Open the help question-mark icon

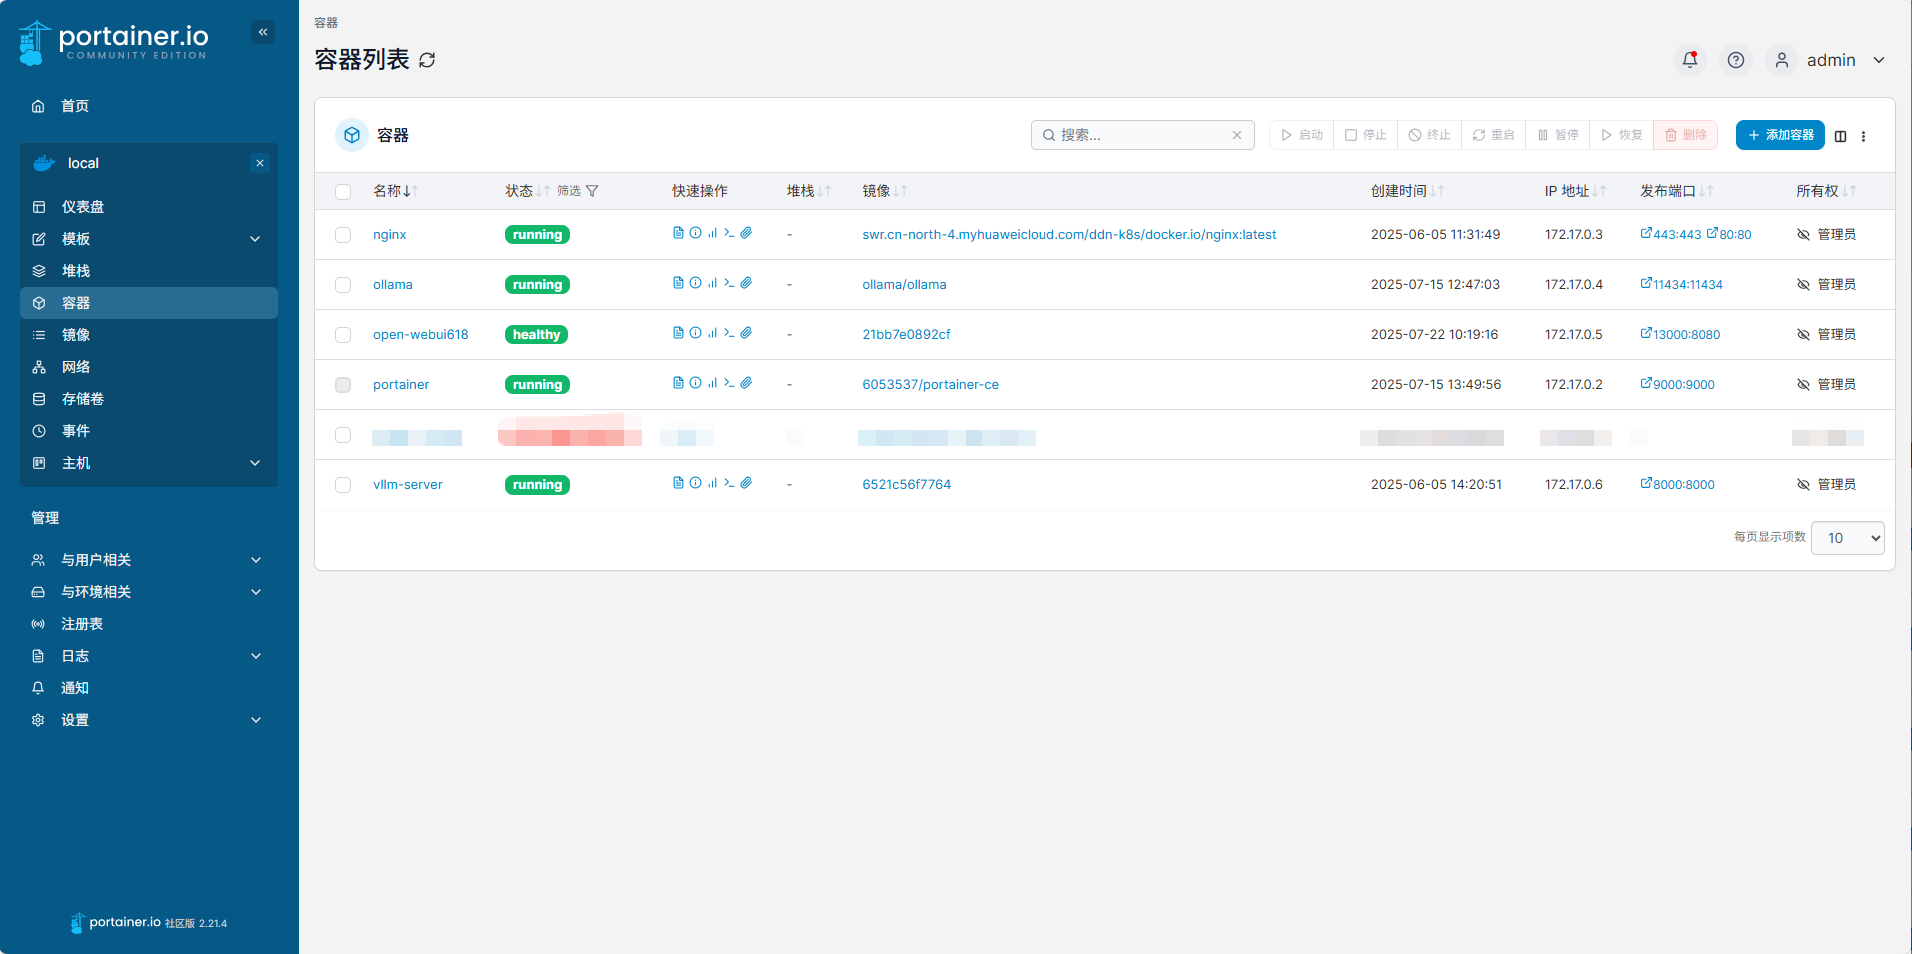click(x=1736, y=60)
